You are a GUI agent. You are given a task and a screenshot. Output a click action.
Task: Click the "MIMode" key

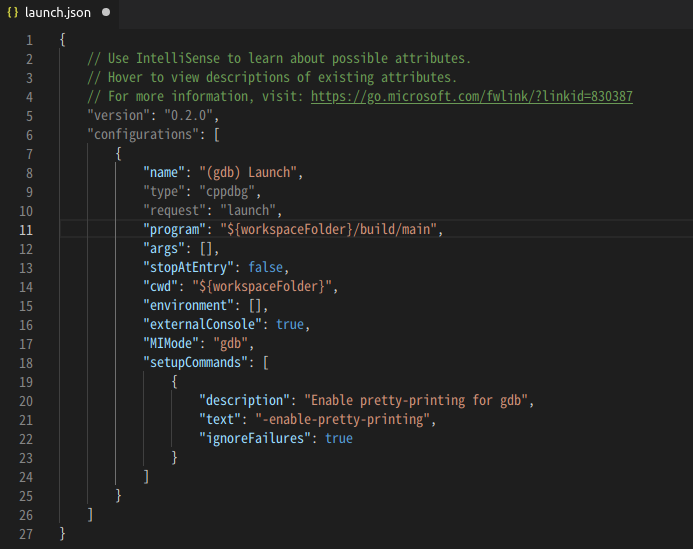pyautogui.click(x=171, y=343)
